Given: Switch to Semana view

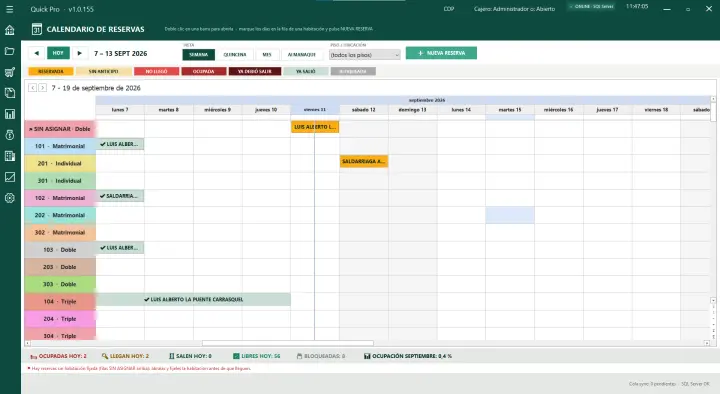Looking at the screenshot, I should point(198,55).
